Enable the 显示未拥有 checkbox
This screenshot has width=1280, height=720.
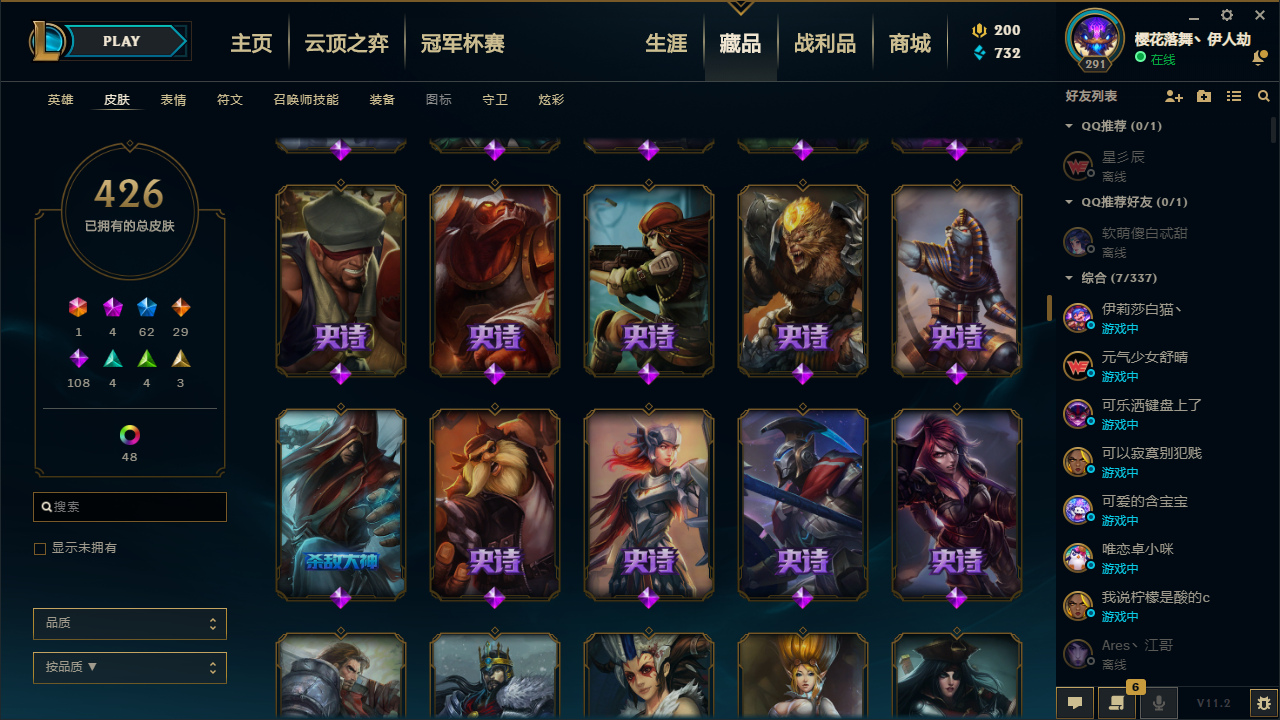pos(40,549)
